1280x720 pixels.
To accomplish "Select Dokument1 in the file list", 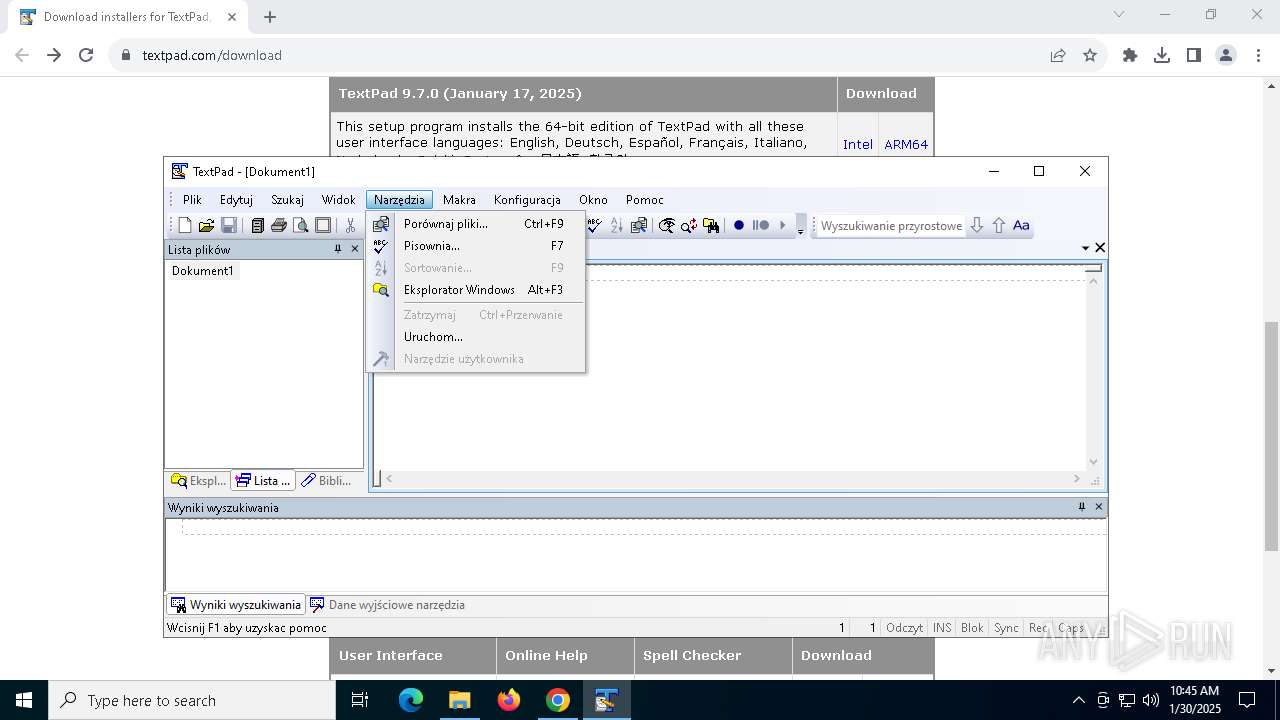I will click(x=202, y=271).
